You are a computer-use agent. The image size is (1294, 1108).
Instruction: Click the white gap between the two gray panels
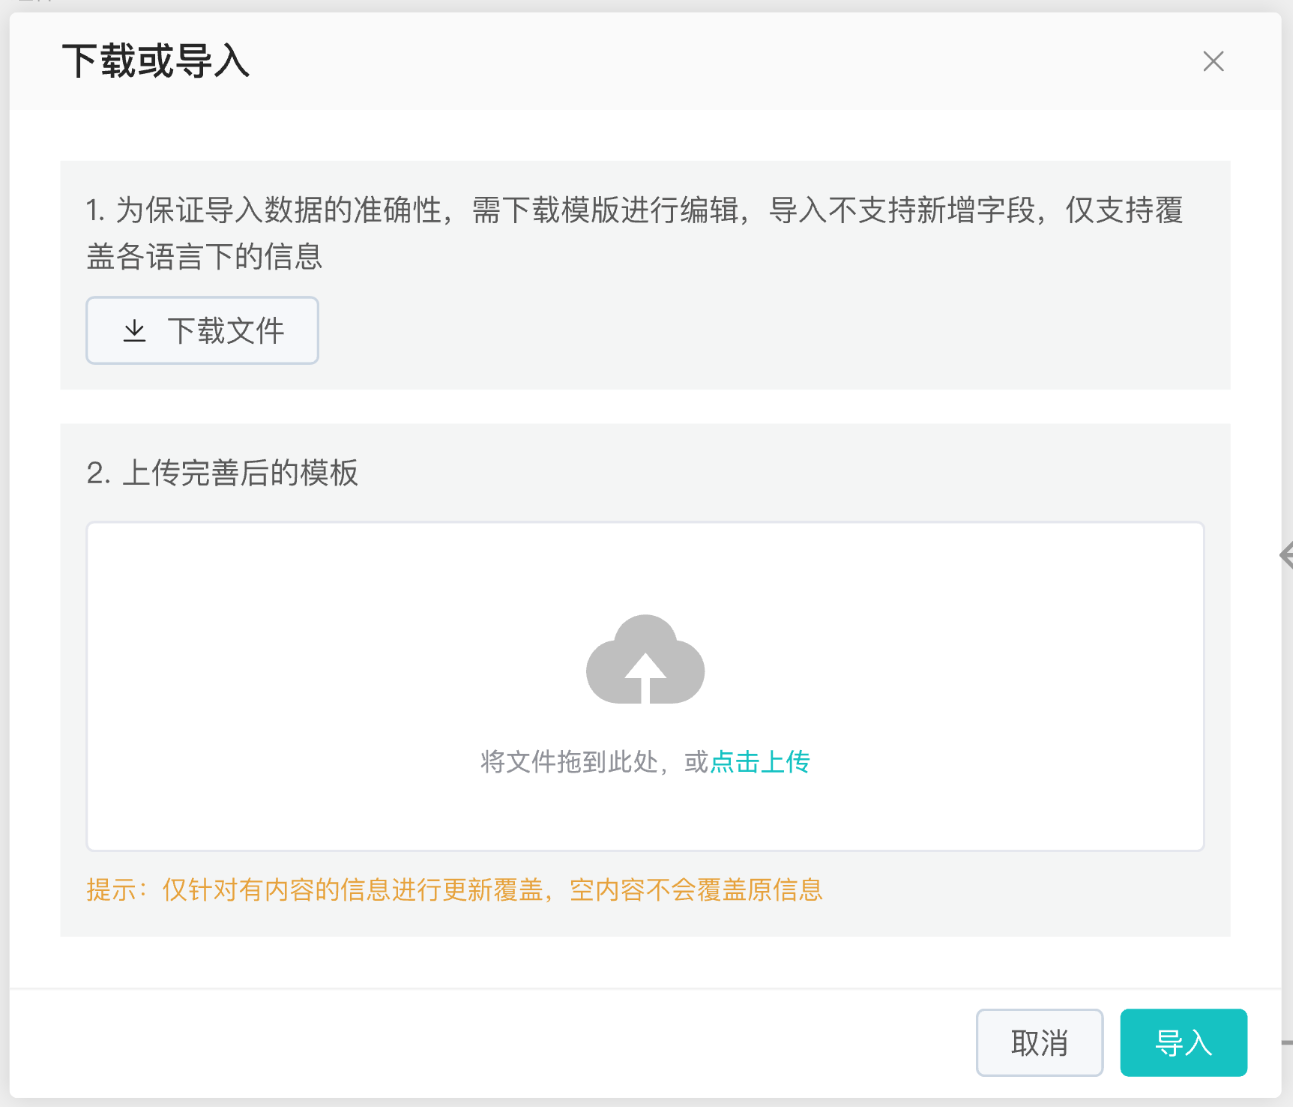pyautogui.click(x=645, y=407)
